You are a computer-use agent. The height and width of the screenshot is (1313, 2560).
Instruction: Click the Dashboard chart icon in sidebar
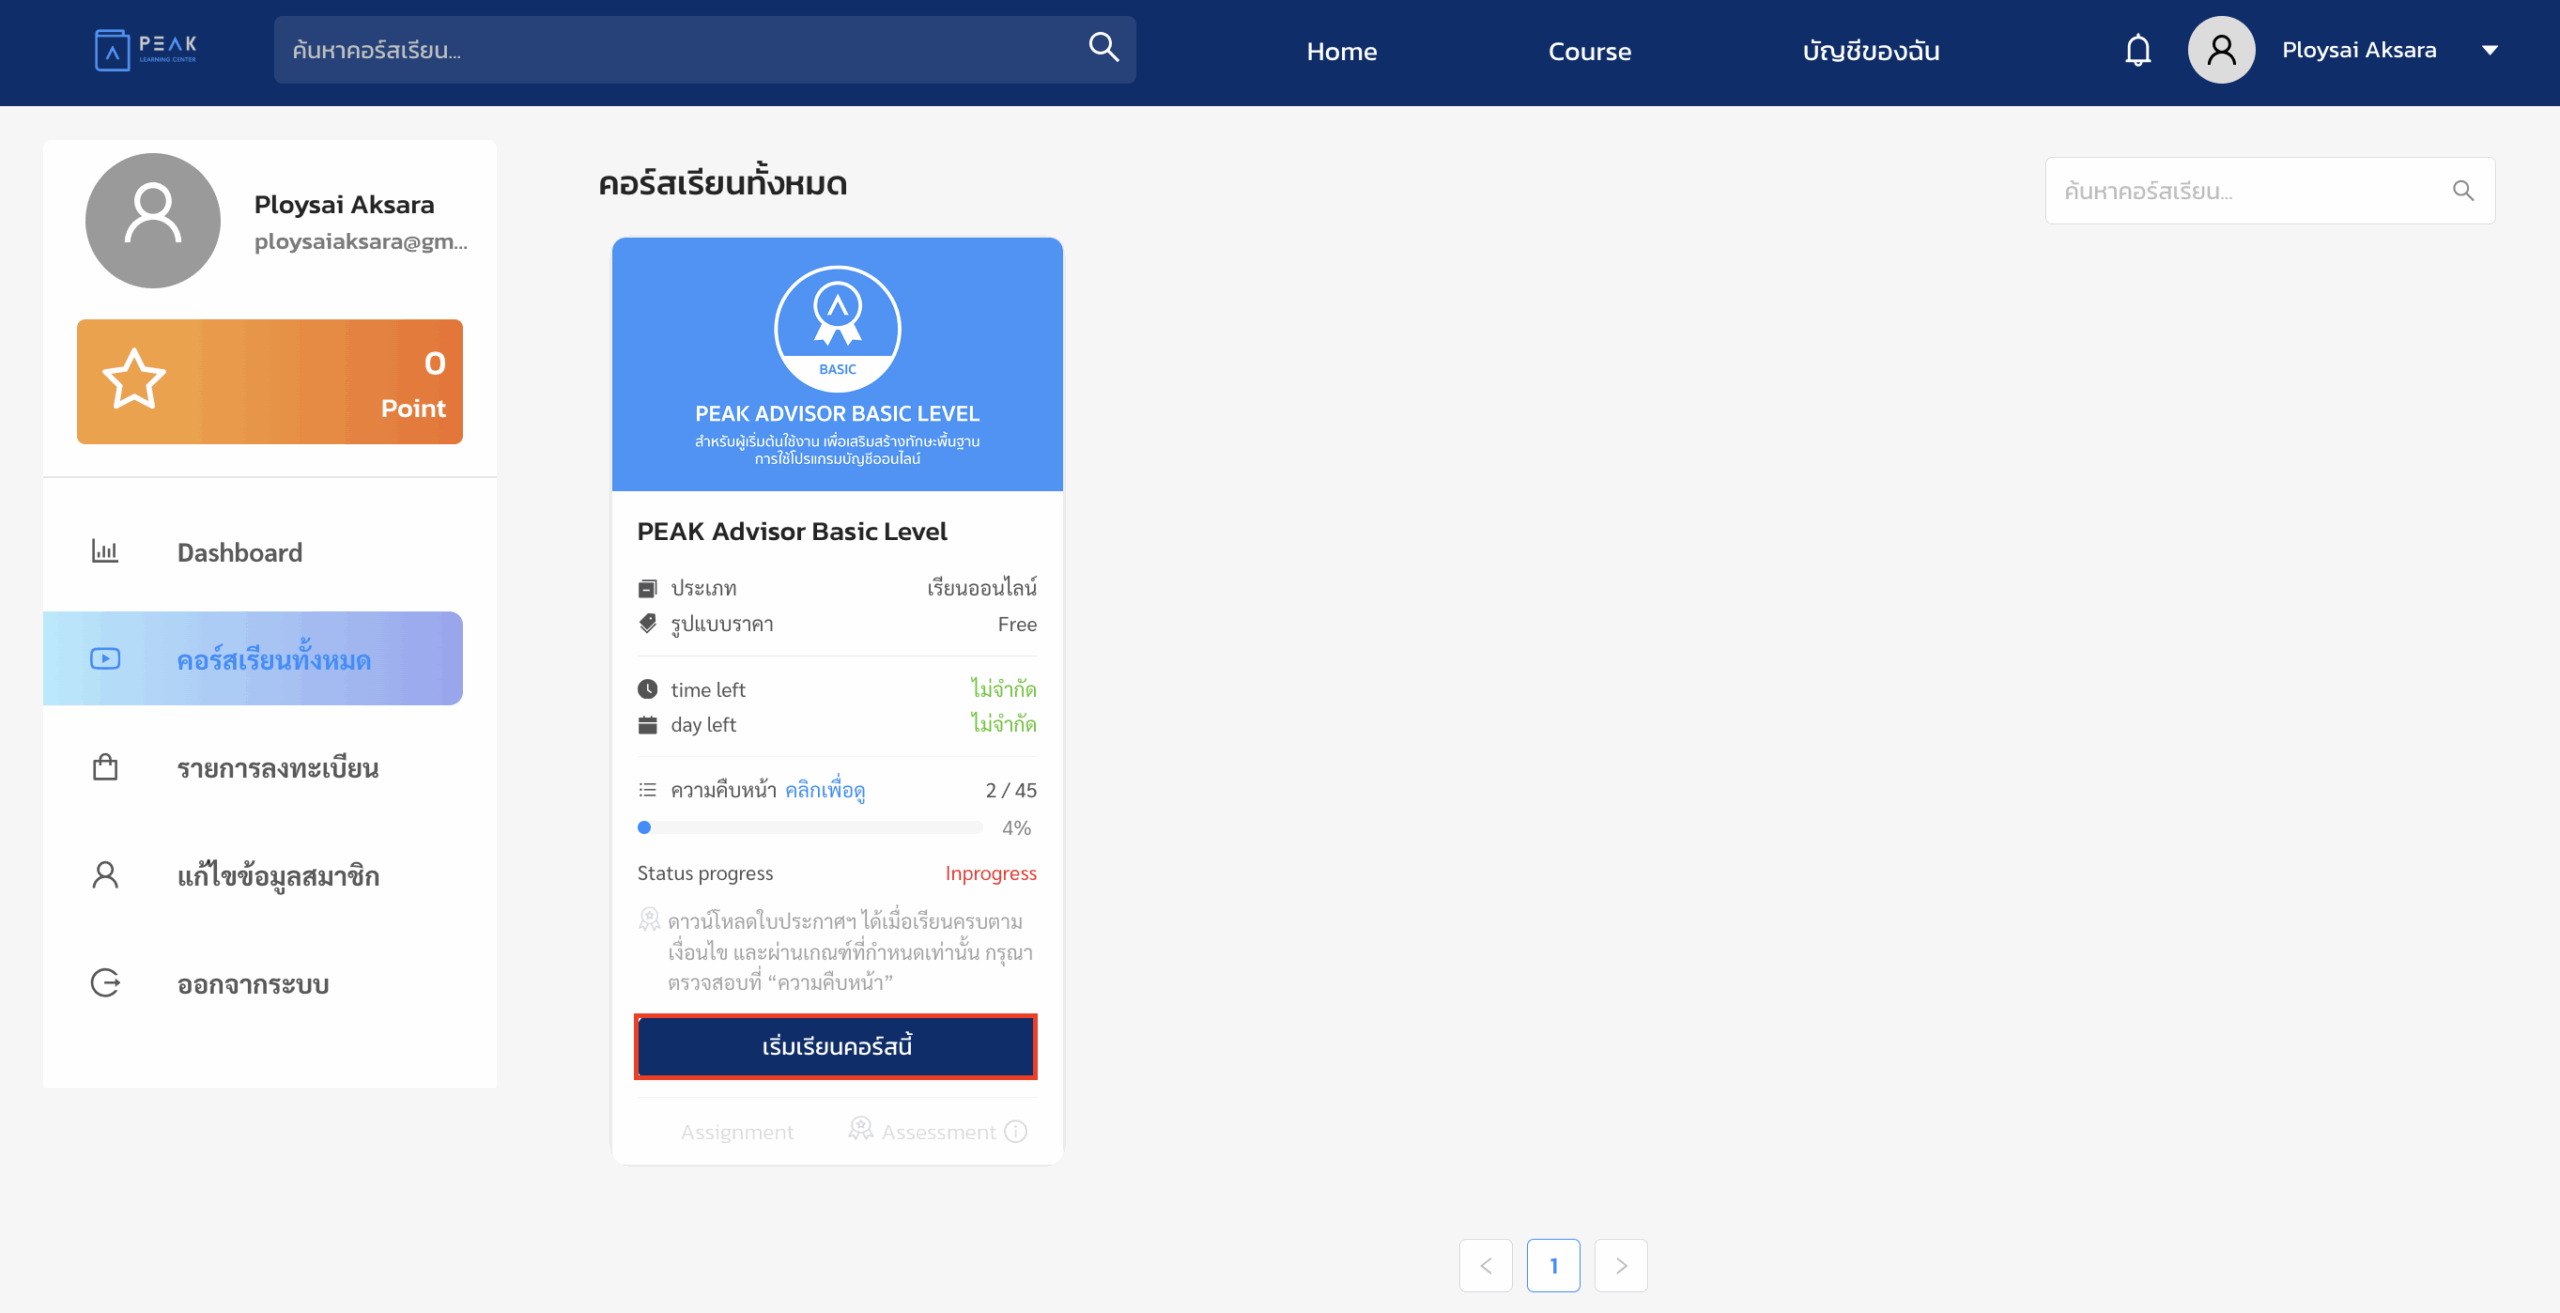[x=105, y=551]
